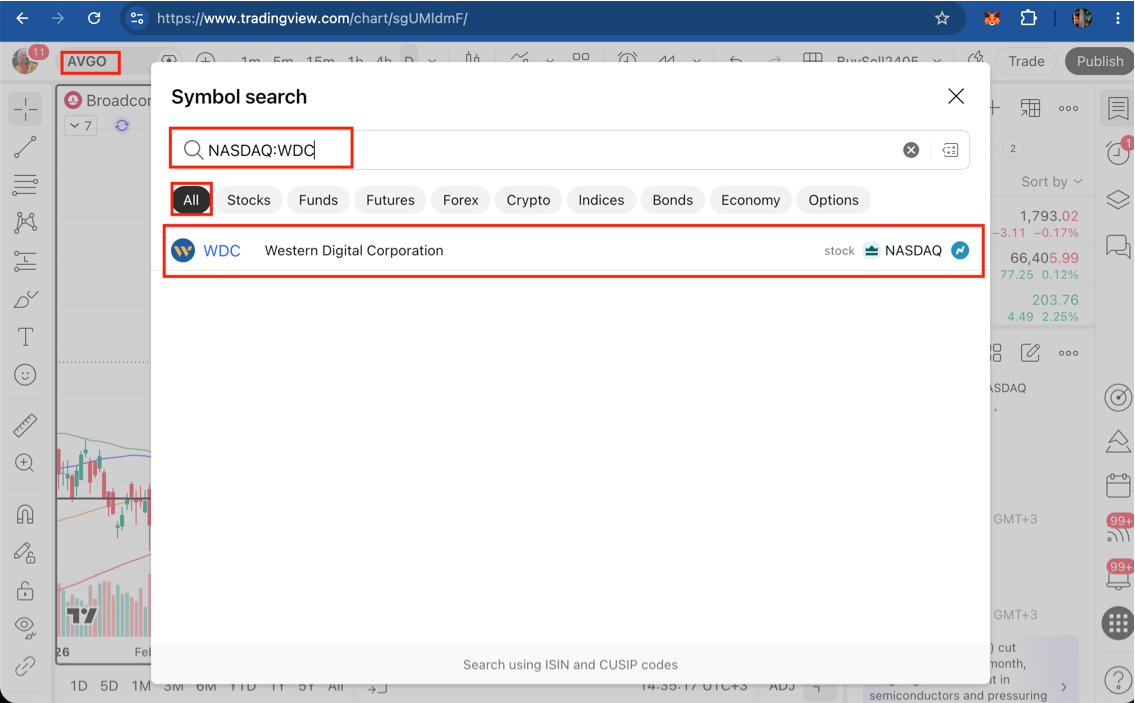Clear the symbol search text
The width and height of the screenshot is (1135, 703).
tap(911, 150)
